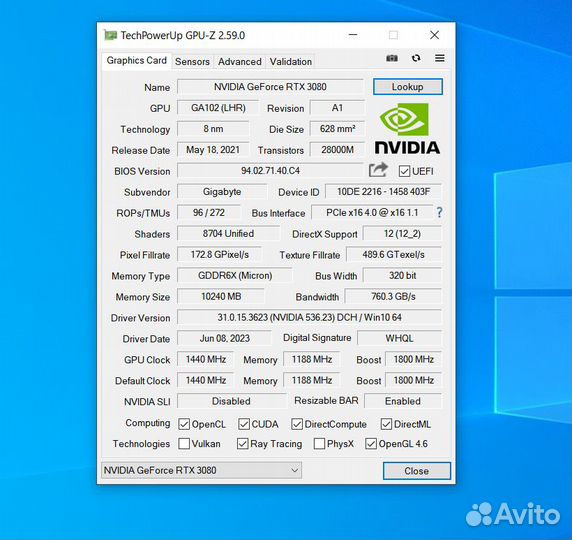The width and height of the screenshot is (572, 540).
Task: Click the Release Date May 18, 2021
Action: click(x=213, y=150)
